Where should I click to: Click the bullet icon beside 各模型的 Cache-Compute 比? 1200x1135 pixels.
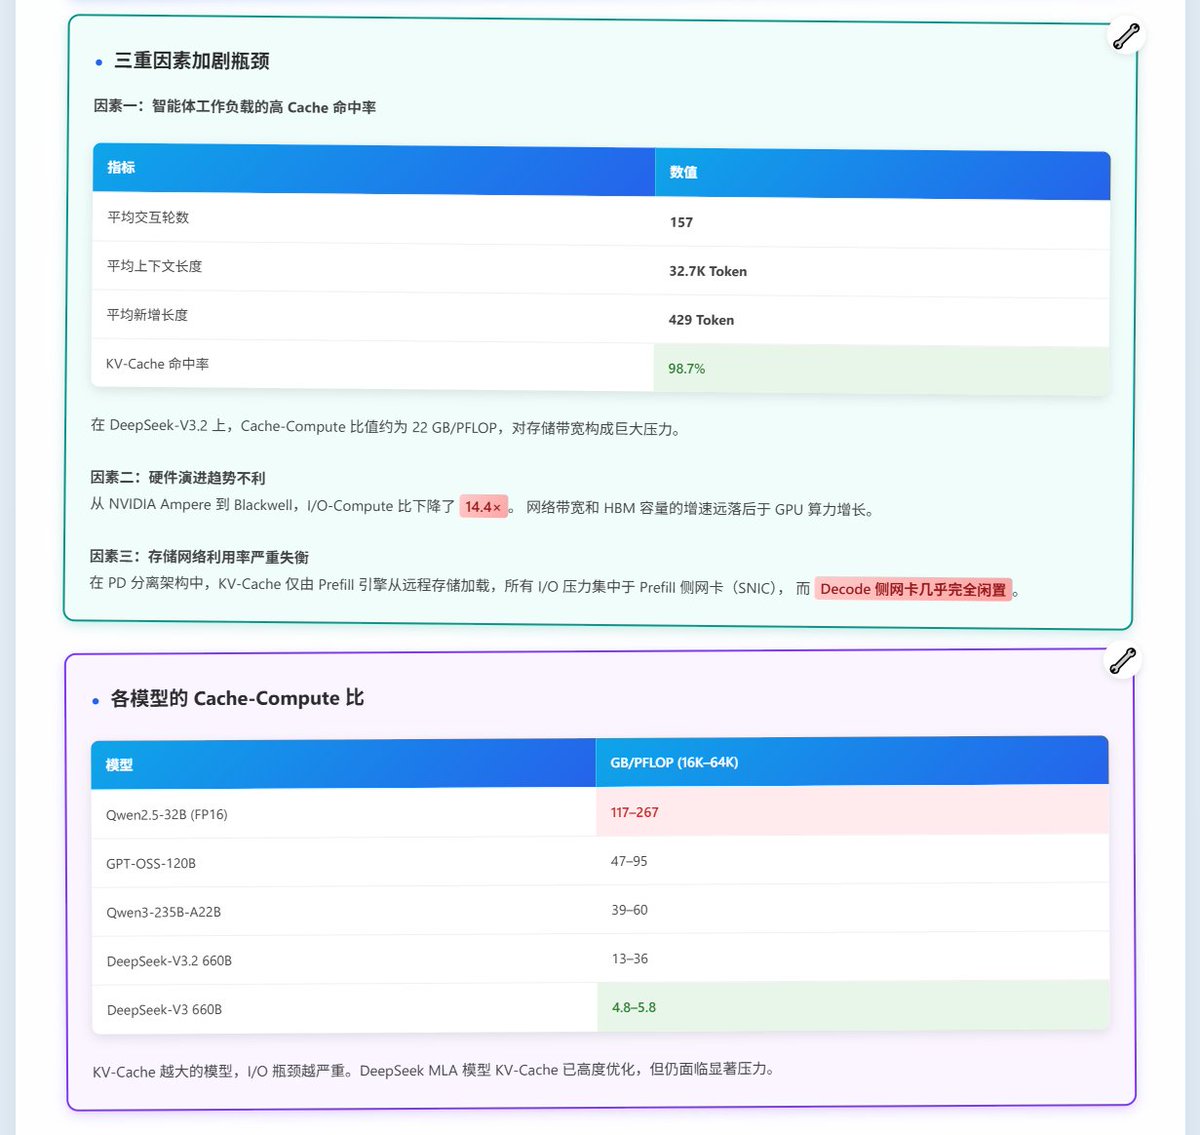[x=97, y=699]
